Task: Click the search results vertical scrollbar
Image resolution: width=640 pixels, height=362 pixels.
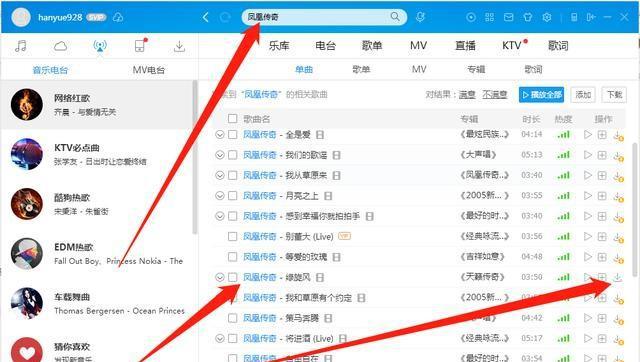Action: 636,210
